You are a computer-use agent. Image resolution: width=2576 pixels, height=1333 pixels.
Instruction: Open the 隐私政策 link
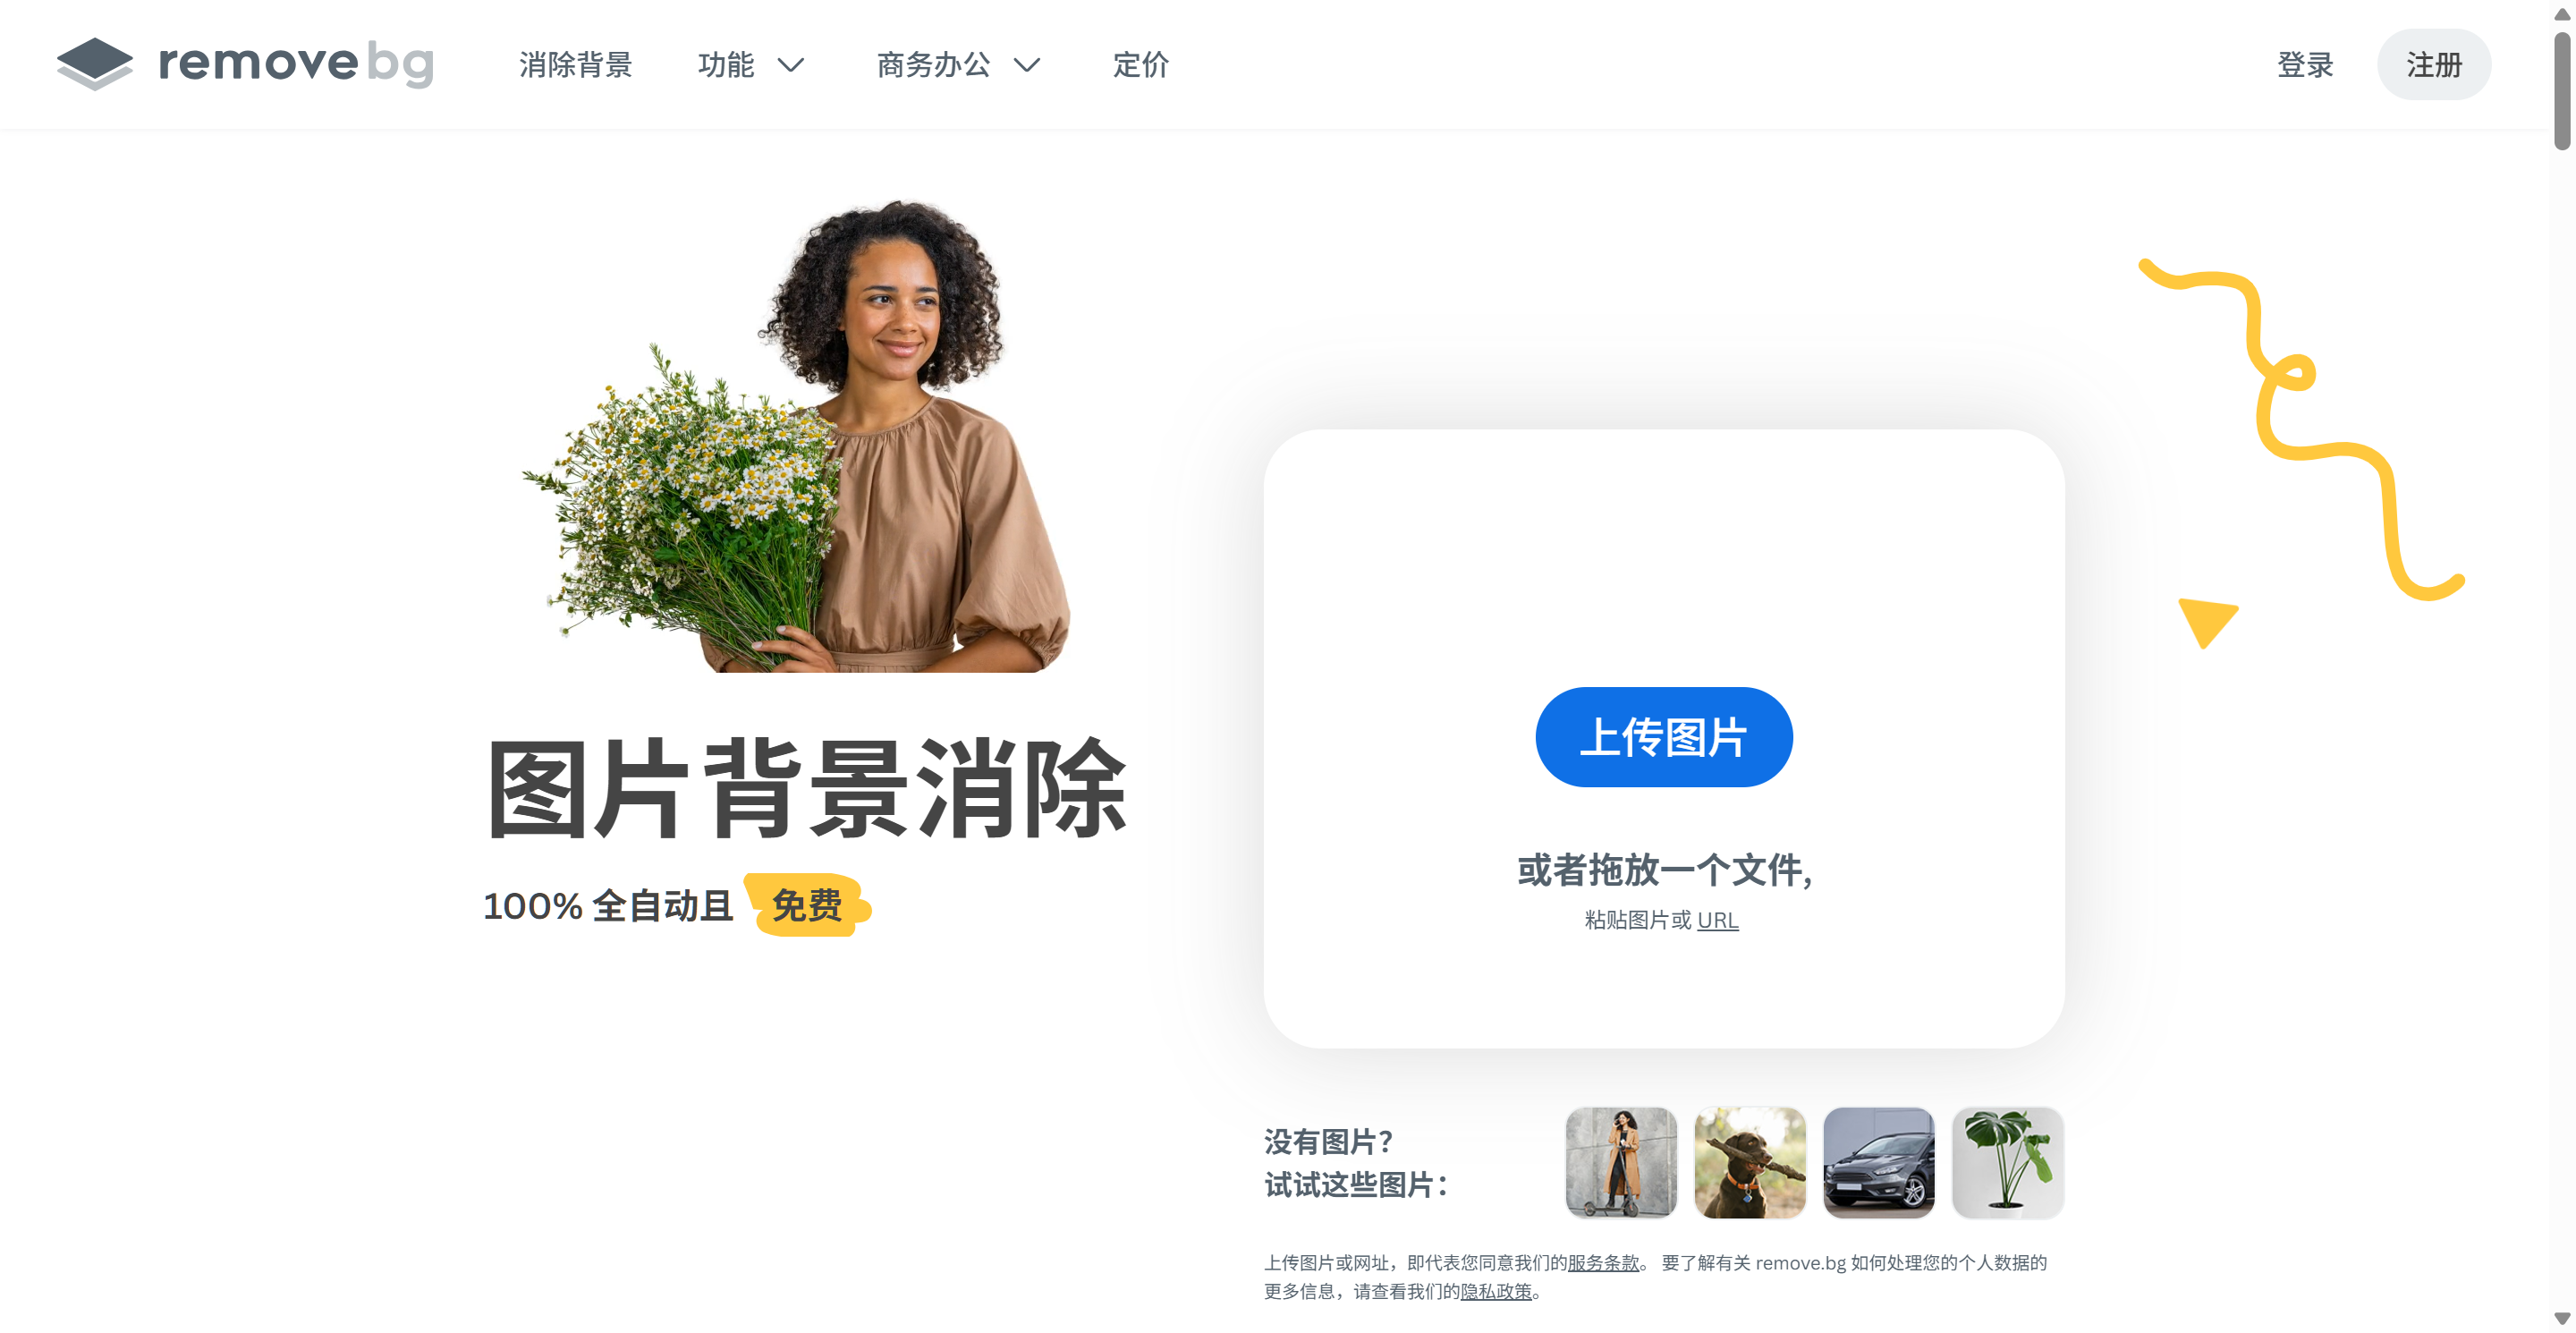point(1496,1292)
